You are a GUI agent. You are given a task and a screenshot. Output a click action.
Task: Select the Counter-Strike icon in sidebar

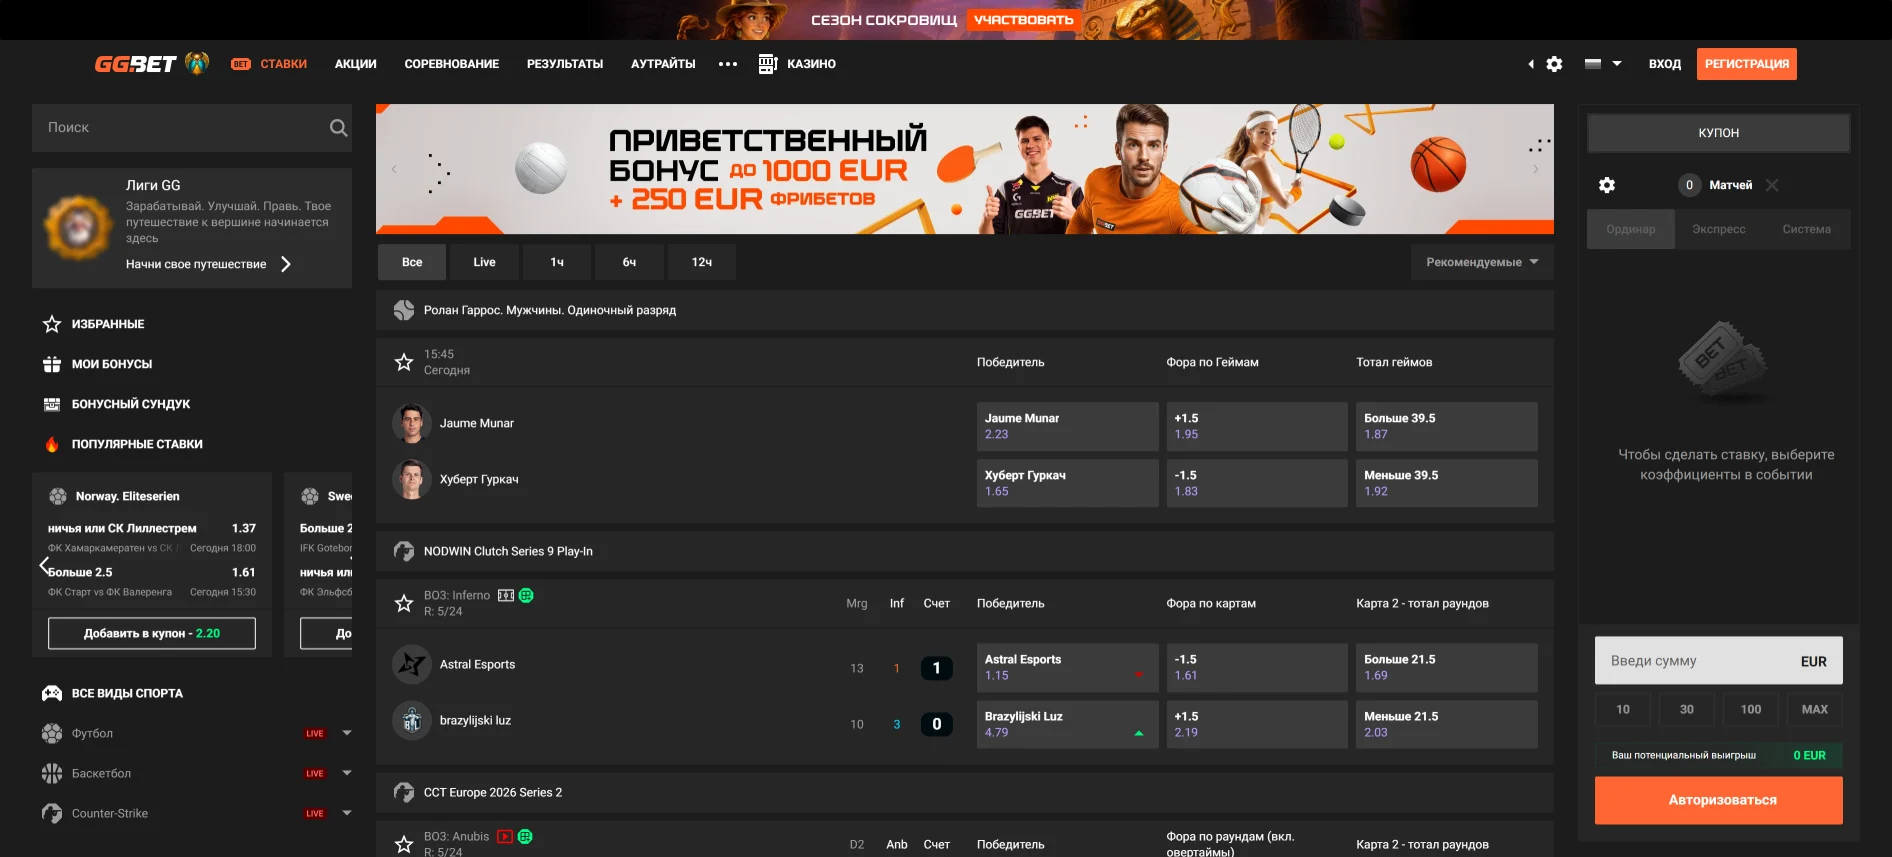(52, 813)
